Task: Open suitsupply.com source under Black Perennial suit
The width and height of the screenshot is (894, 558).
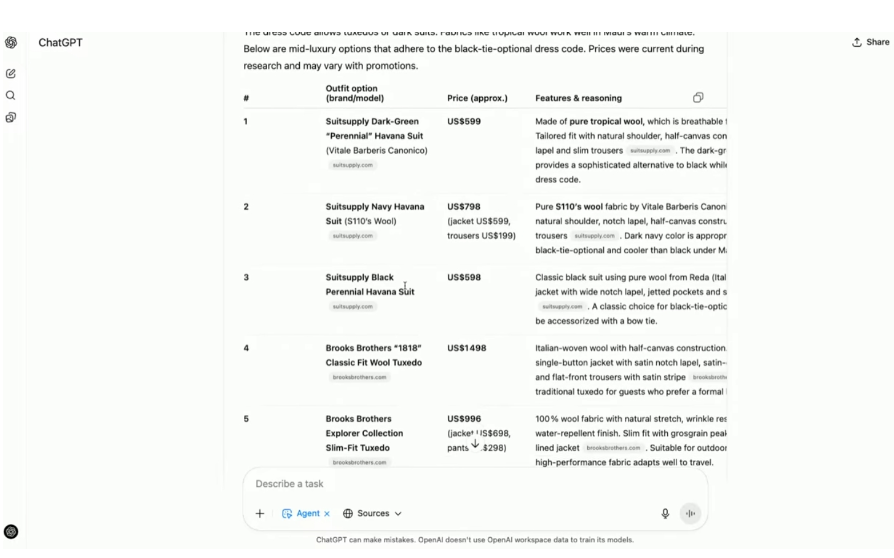Action: click(x=353, y=307)
